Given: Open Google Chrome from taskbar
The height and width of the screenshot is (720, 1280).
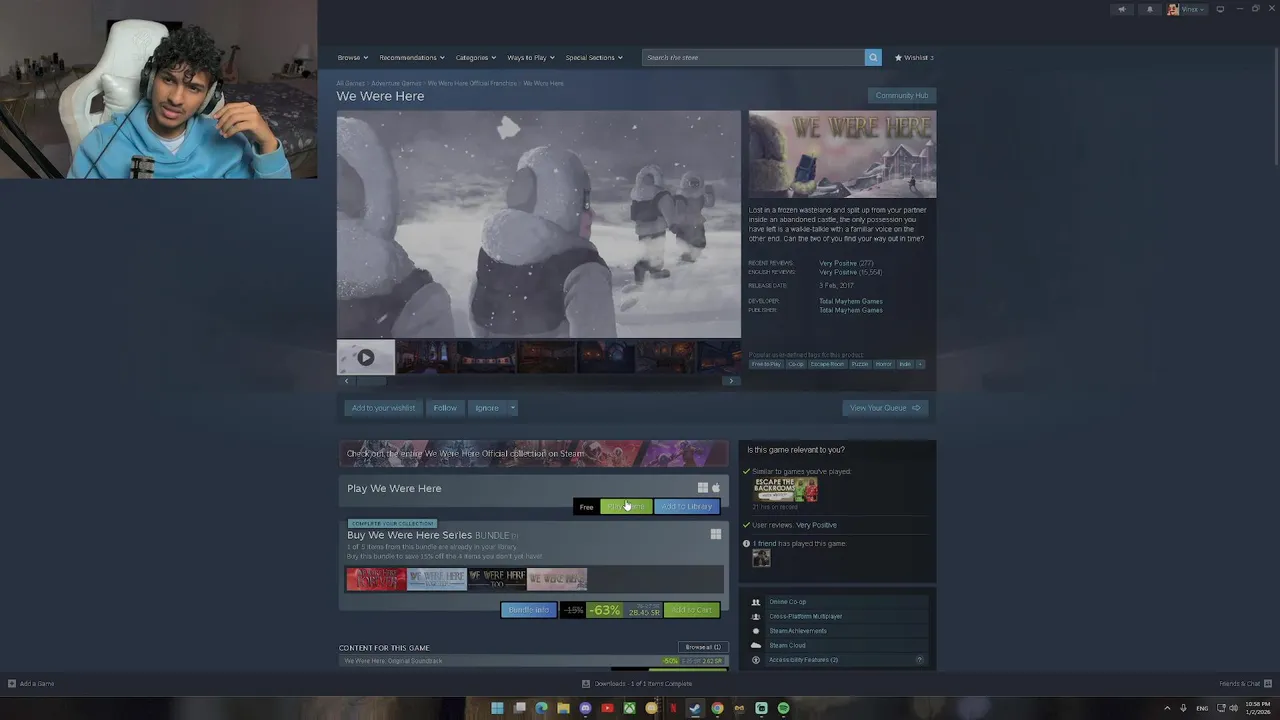Looking at the screenshot, I should [x=717, y=708].
